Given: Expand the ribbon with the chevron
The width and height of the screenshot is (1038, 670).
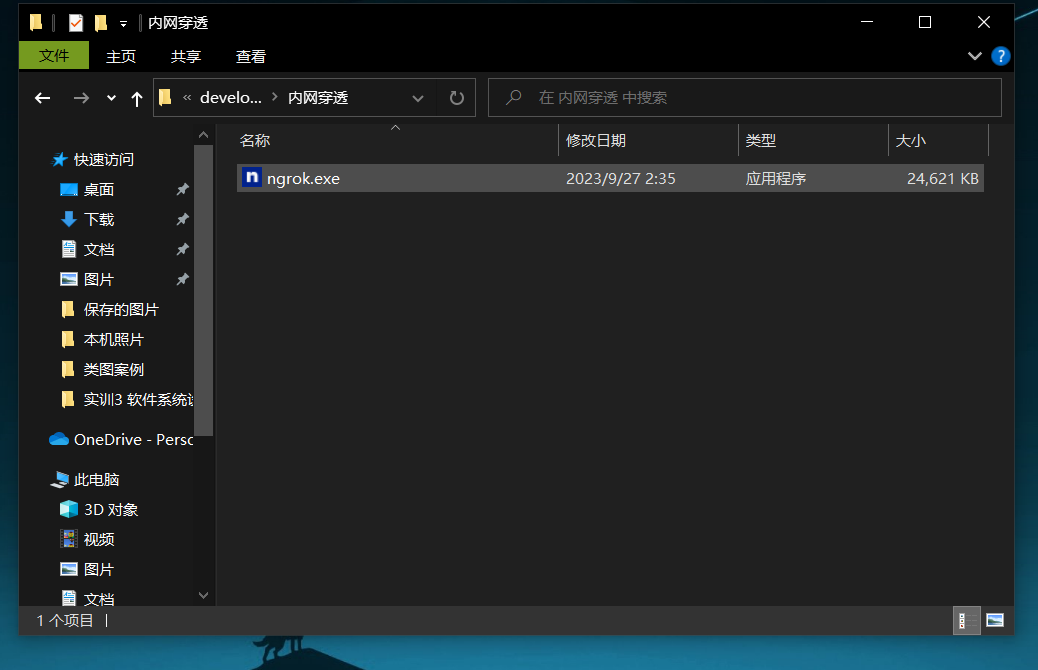Looking at the screenshot, I should pos(974,56).
